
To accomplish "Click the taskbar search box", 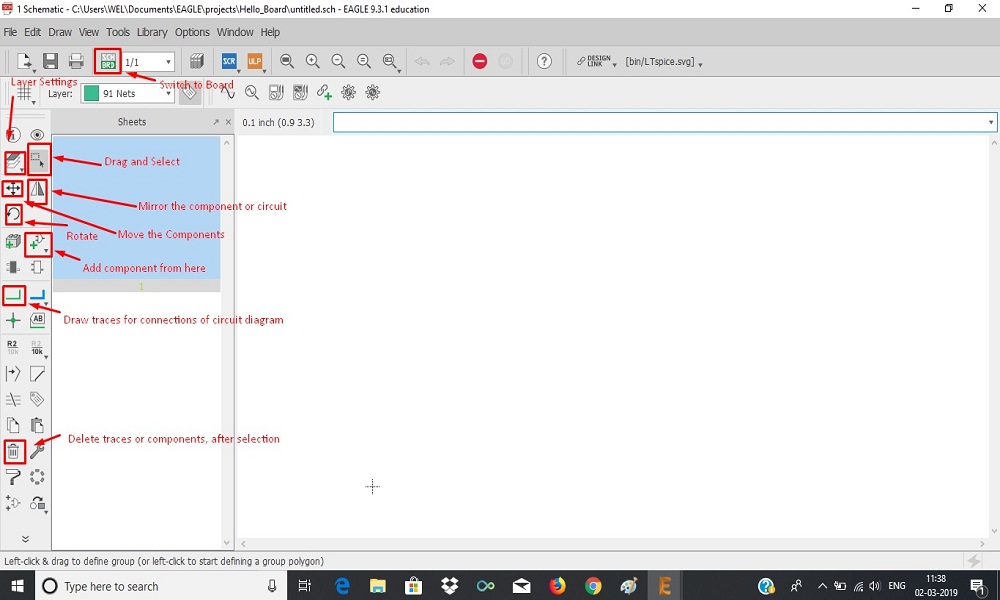I will 159,586.
